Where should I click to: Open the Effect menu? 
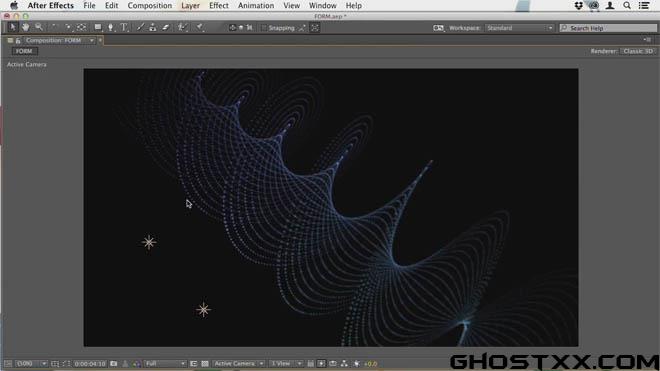tap(219, 5)
